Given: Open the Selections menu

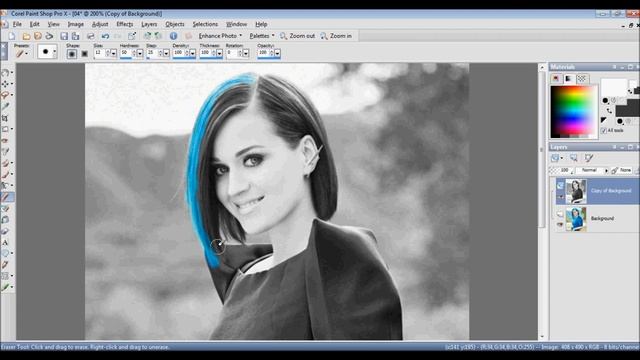Looking at the screenshot, I should click(205, 24).
